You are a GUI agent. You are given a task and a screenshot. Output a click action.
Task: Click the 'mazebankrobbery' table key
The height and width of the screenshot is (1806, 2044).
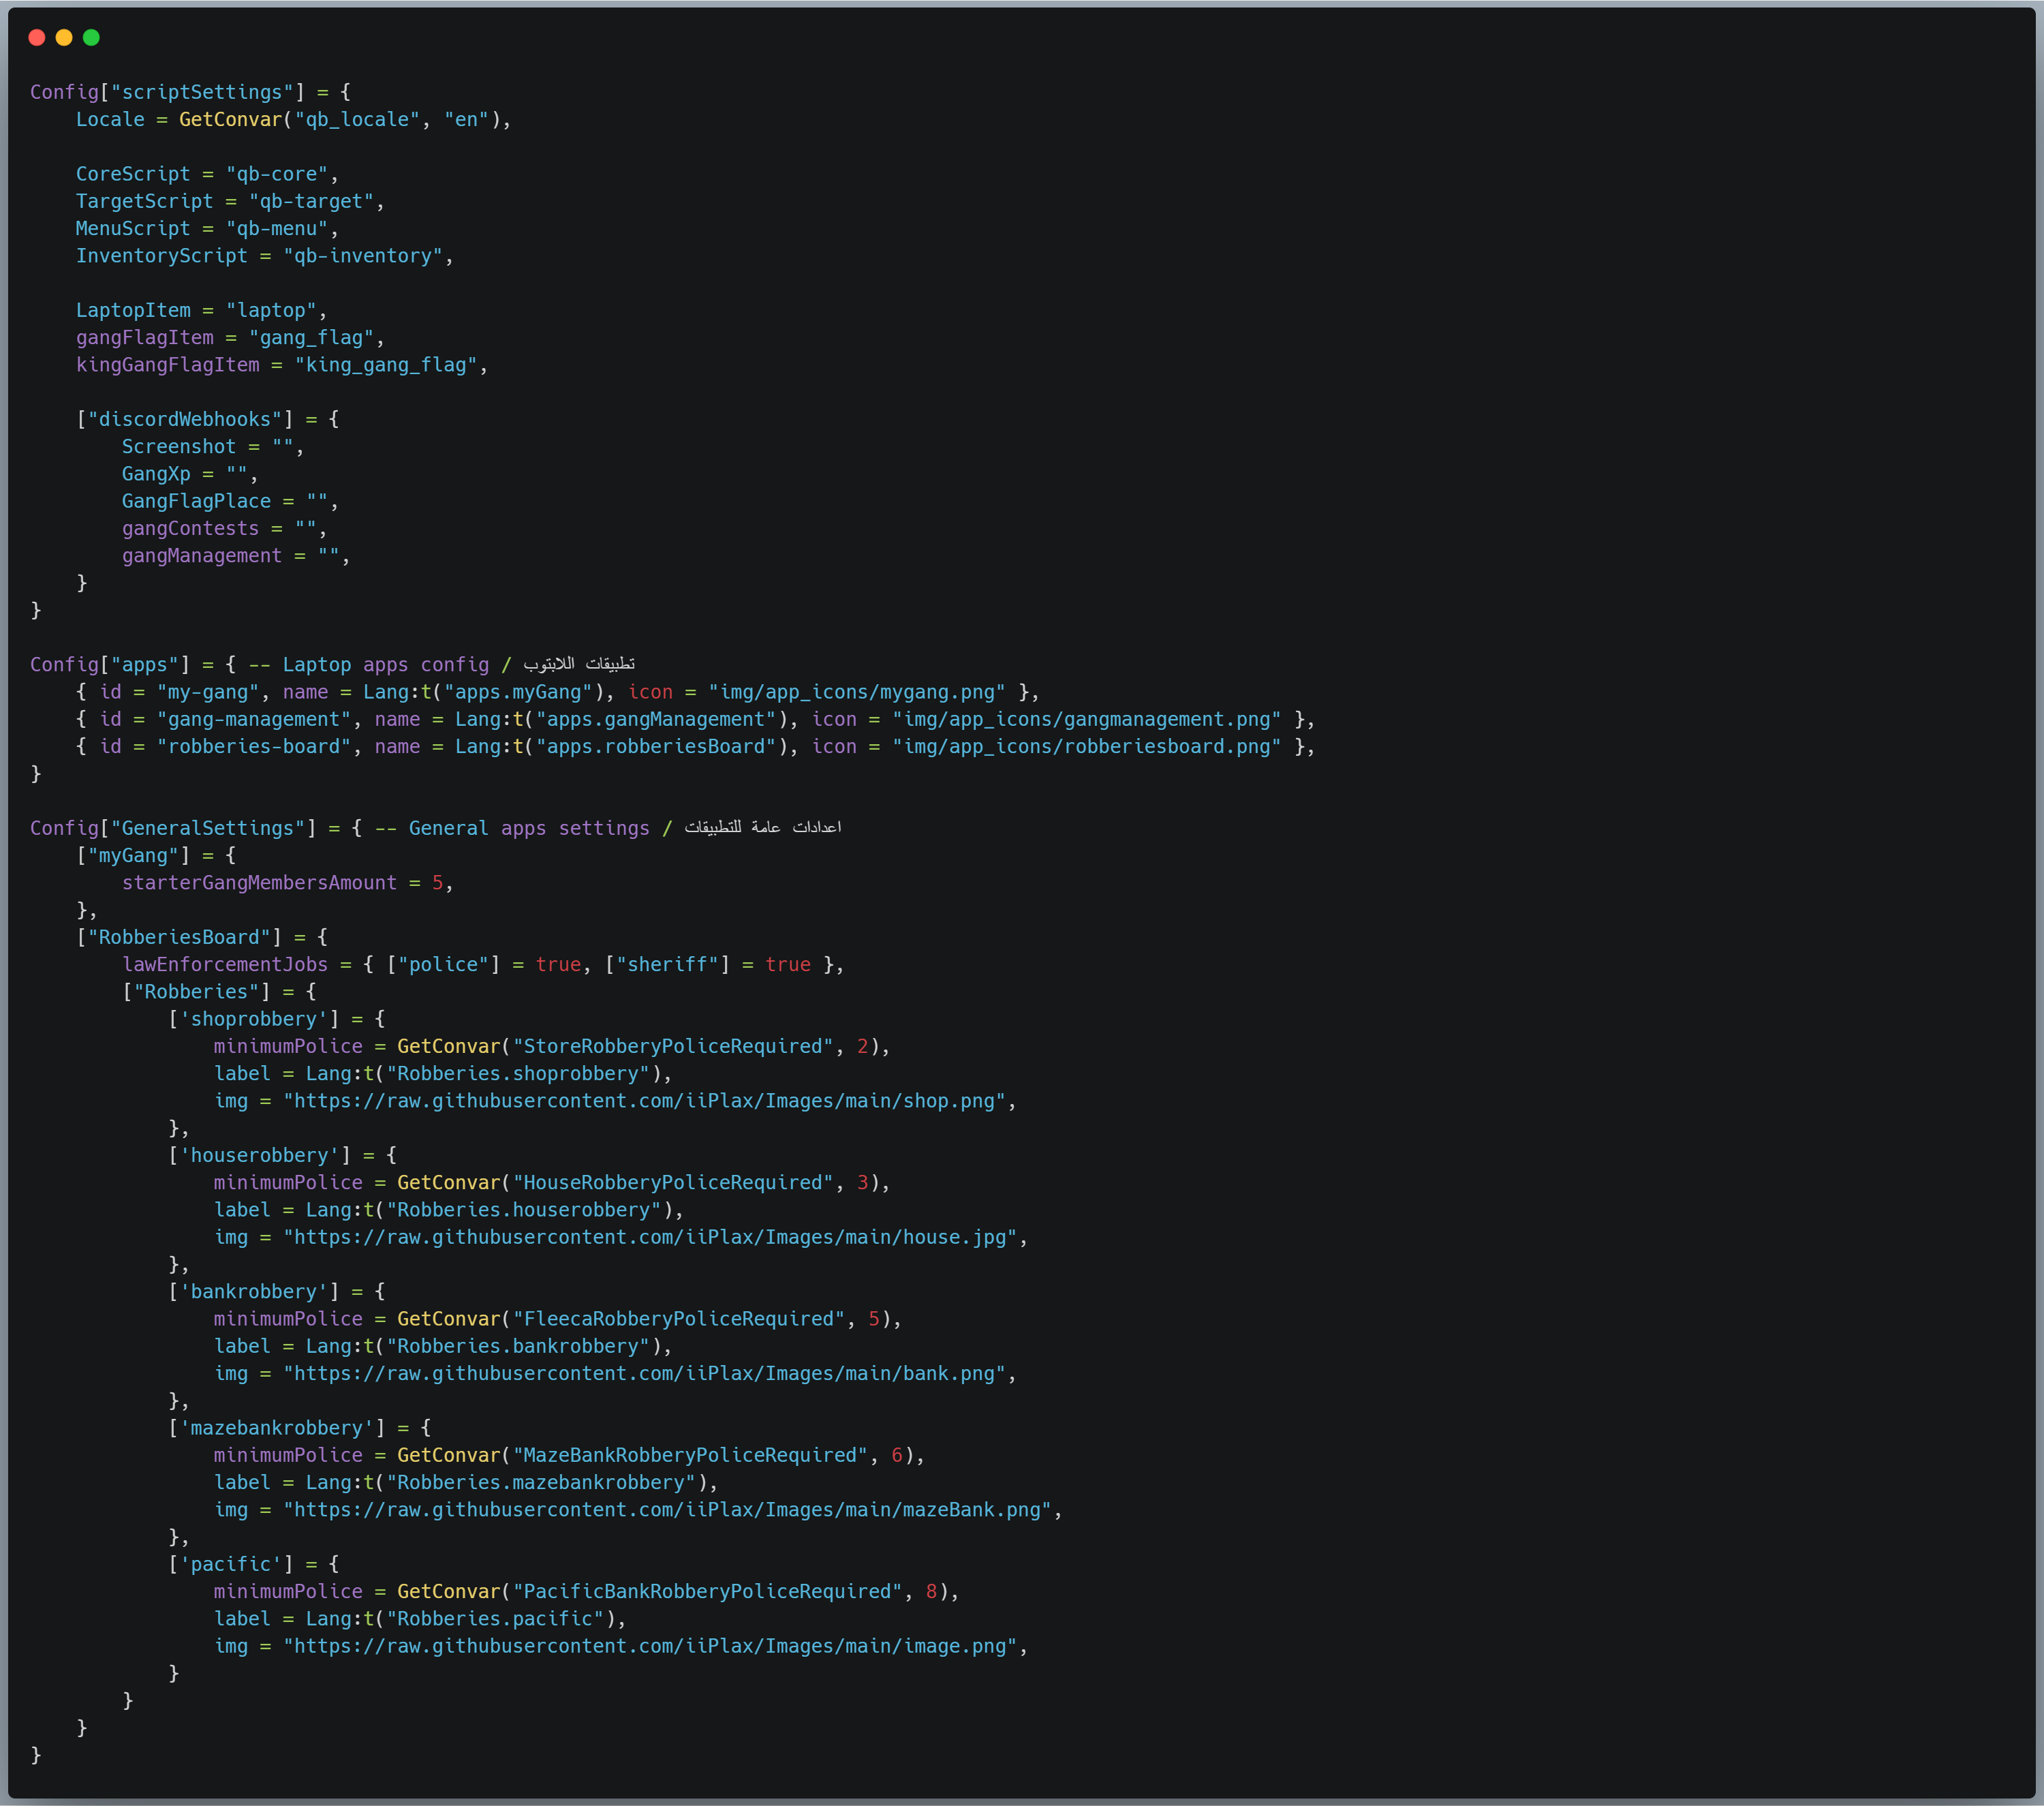(x=277, y=1428)
